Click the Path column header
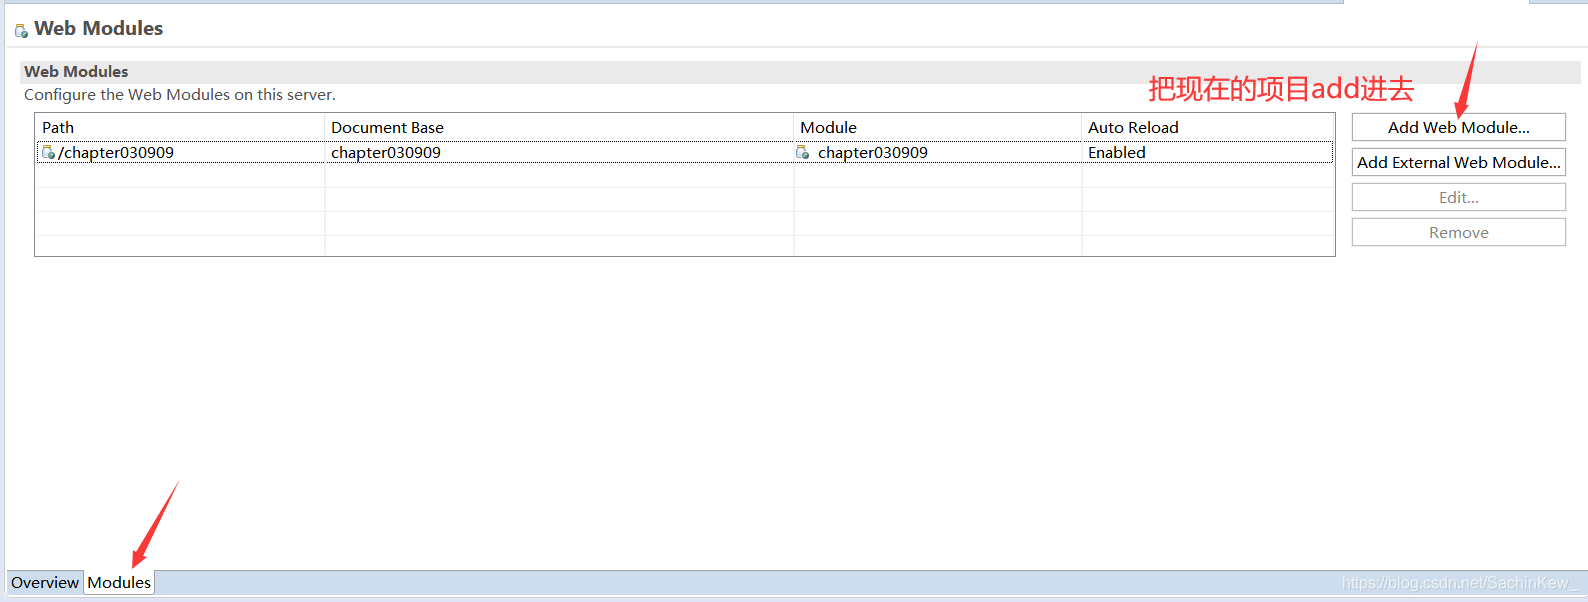Viewport: 1588px width, 602px height. point(180,127)
